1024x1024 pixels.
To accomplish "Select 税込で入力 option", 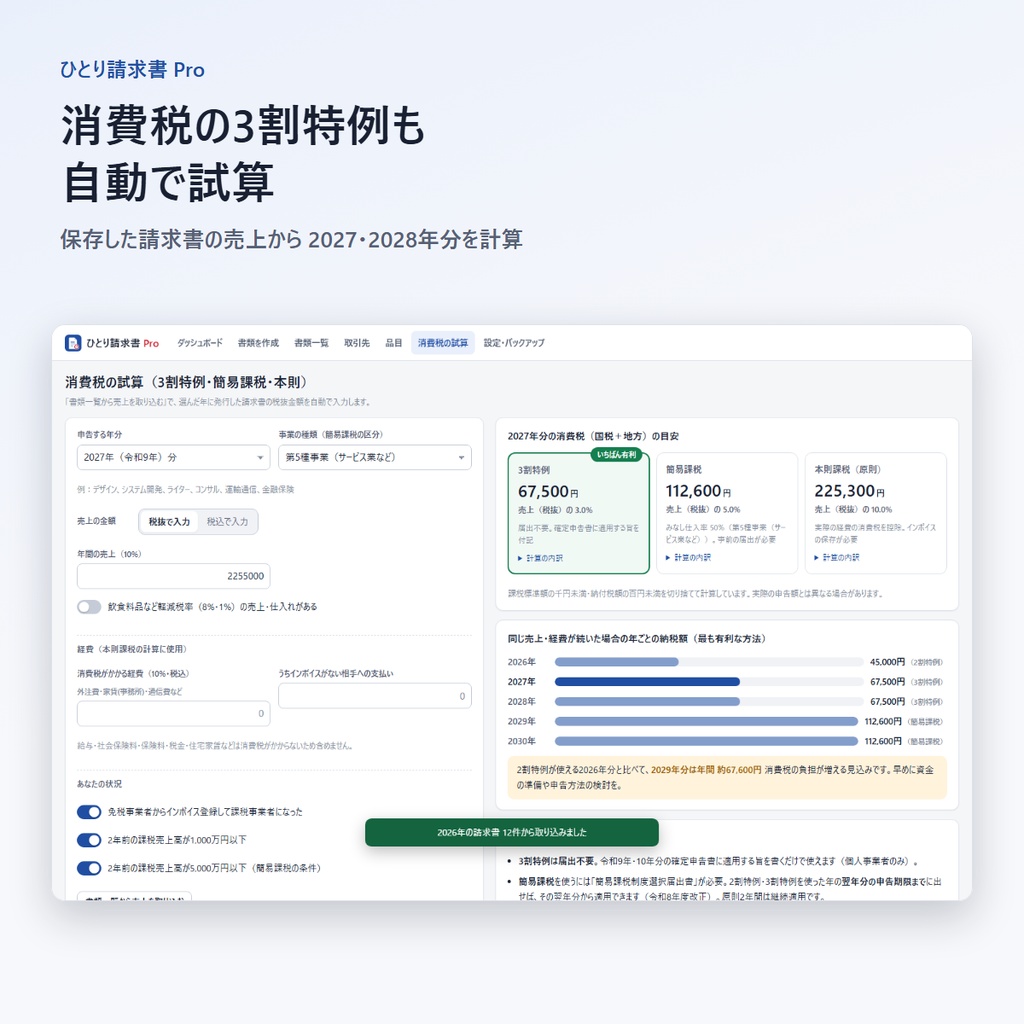I will [x=227, y=522].
